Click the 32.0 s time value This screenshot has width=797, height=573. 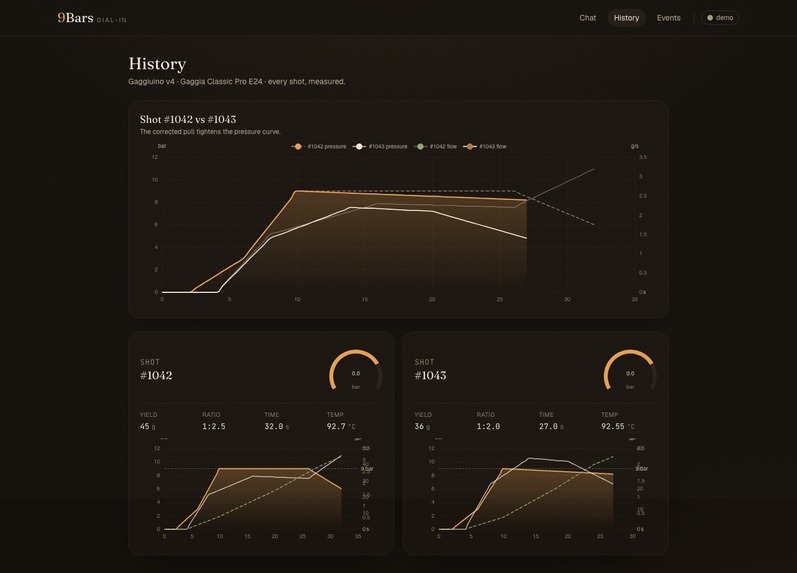pyautogui.click(x=277, y=427)
